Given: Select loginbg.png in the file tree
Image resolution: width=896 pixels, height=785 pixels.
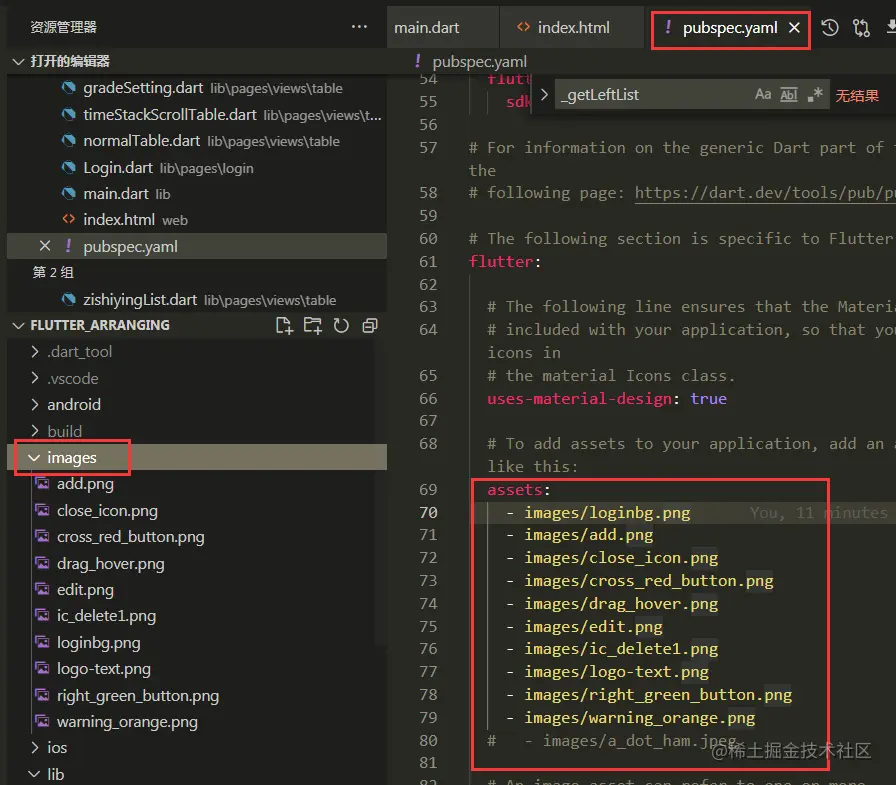Looking at the screenshot, I should point(98,643).
